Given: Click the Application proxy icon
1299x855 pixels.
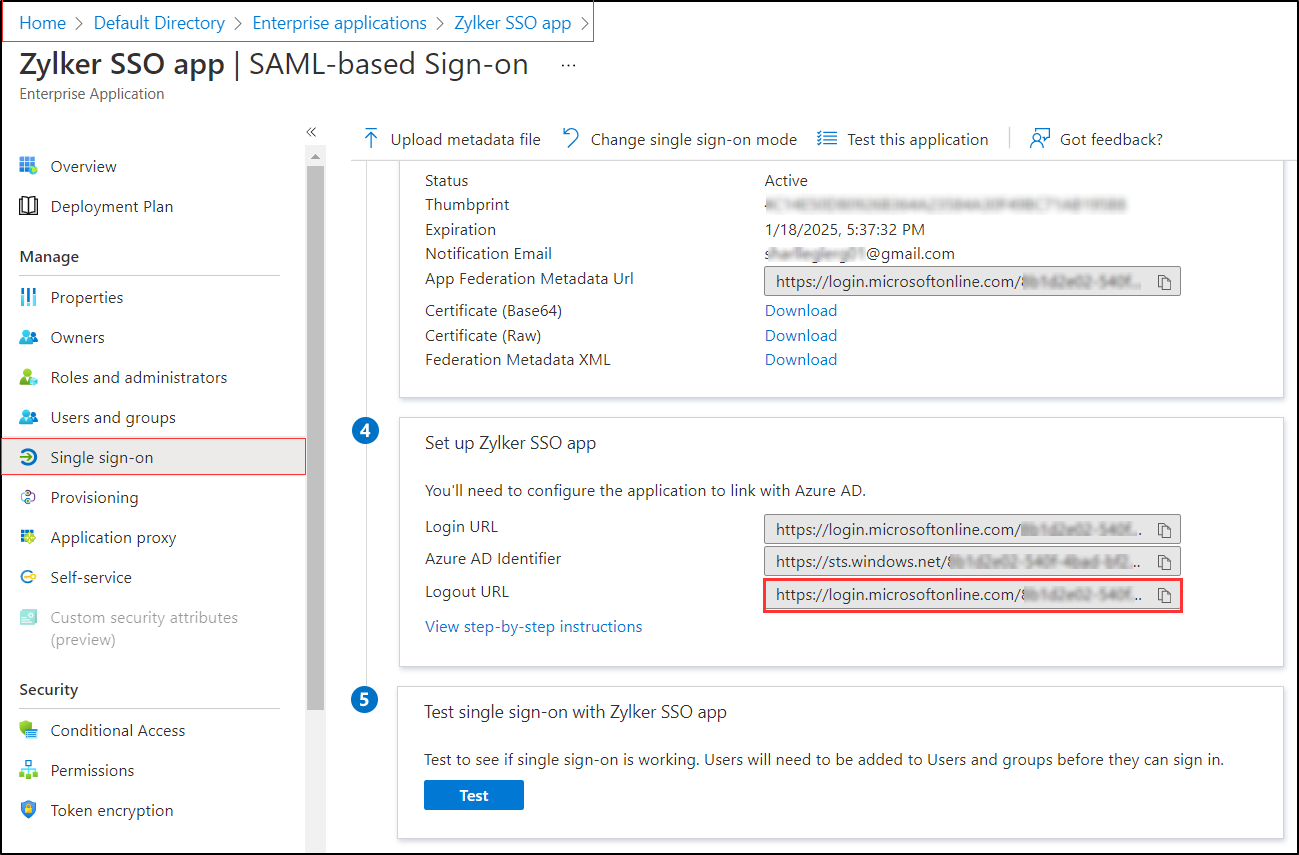Looking at the screenshot, I should [x=29, y=537].
